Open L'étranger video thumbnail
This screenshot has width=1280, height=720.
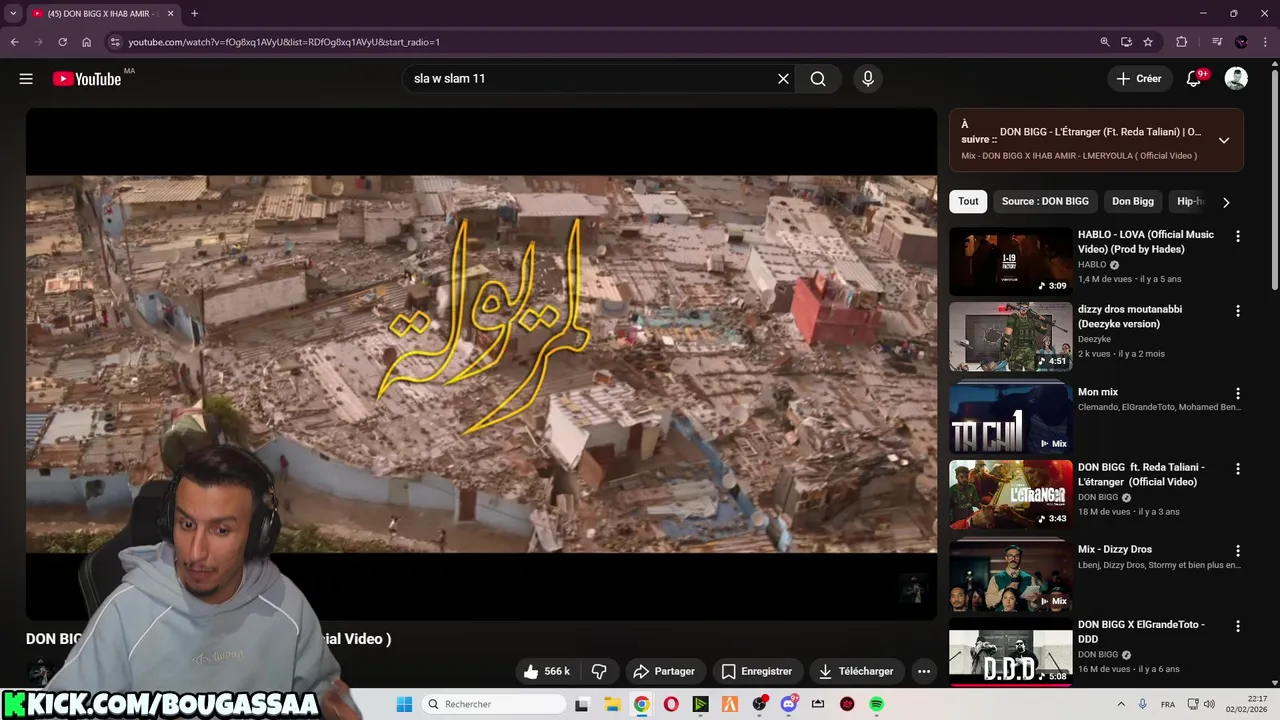point(1010,494)
